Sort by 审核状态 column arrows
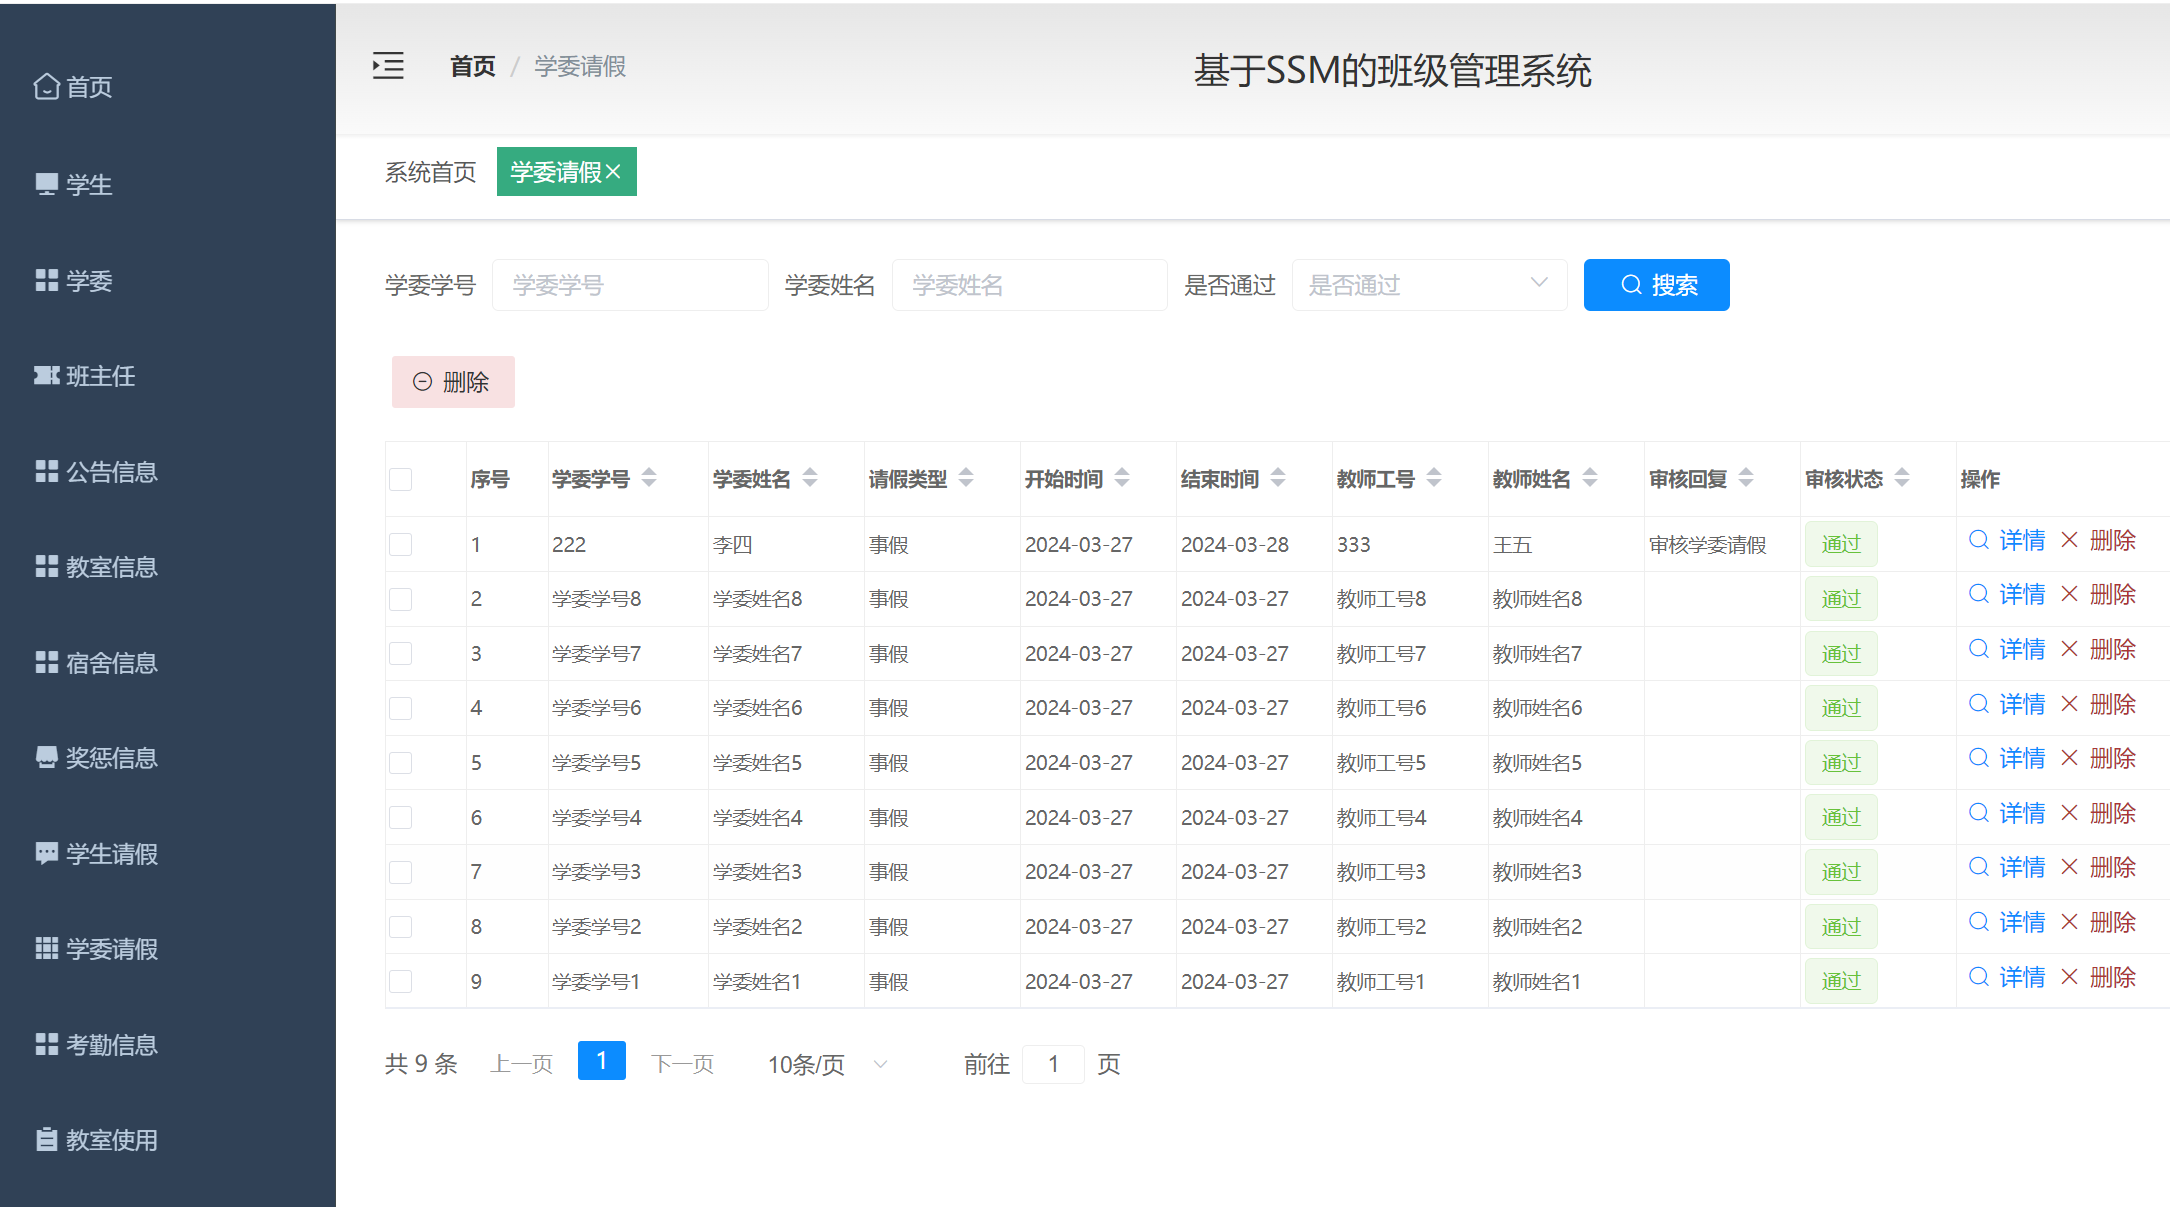Screen dimensions: 2170x1207 tap(1902, 478)
